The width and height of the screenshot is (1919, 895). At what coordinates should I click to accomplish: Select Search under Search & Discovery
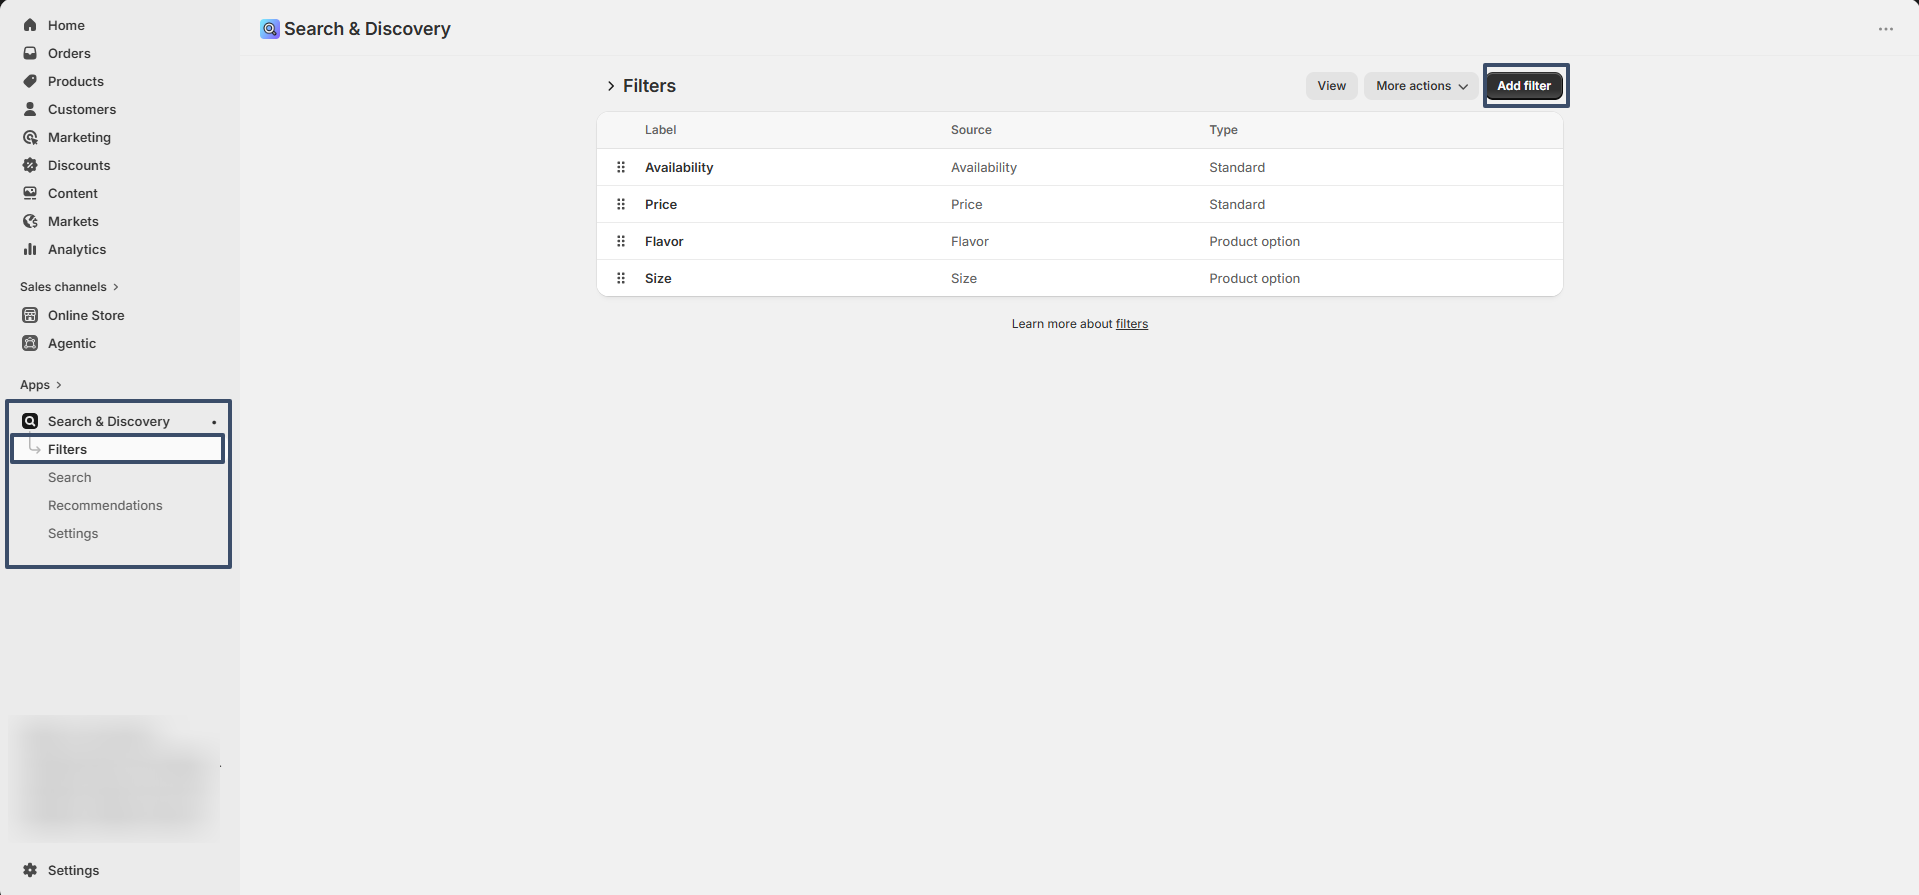(70, 477)
